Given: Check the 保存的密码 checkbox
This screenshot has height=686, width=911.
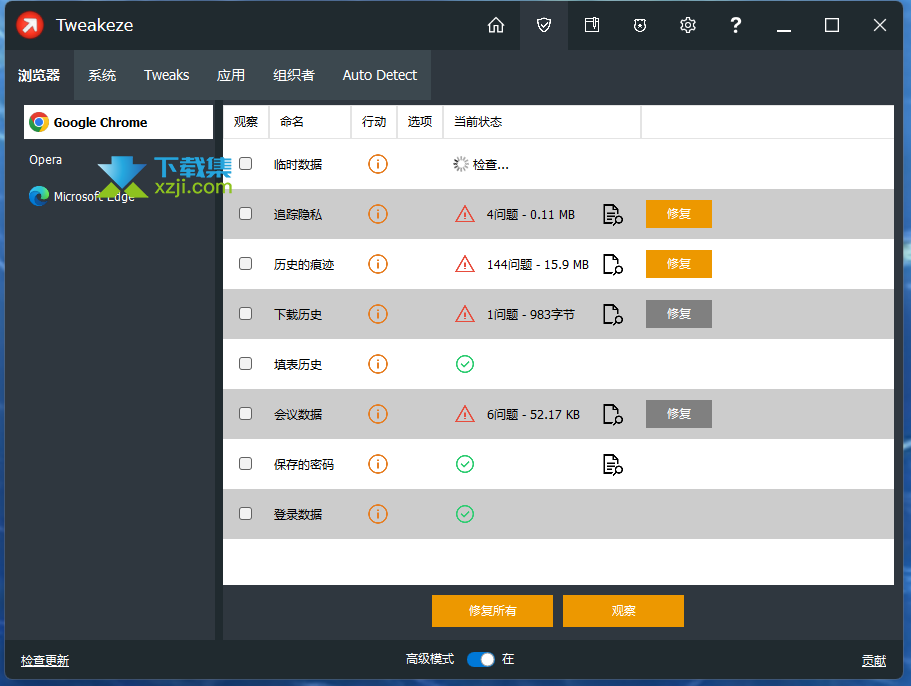Looking at the screenshot, I should [x=246, y=464].
